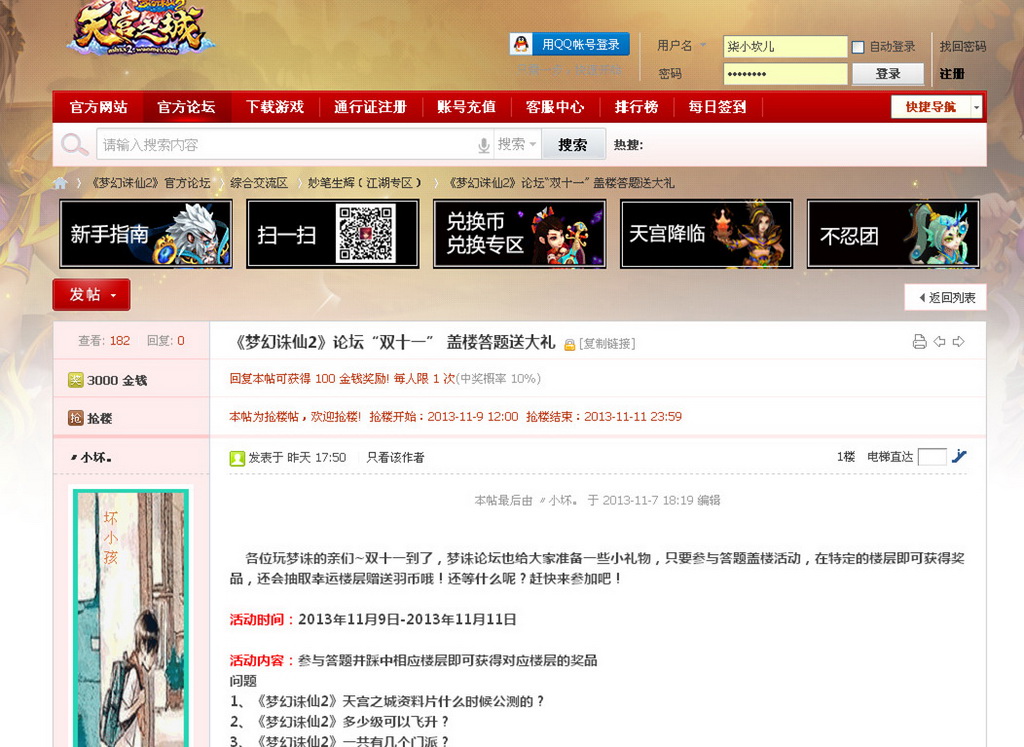Click the green poster status icon
The image size is (1024, 747).
(237, 458)
